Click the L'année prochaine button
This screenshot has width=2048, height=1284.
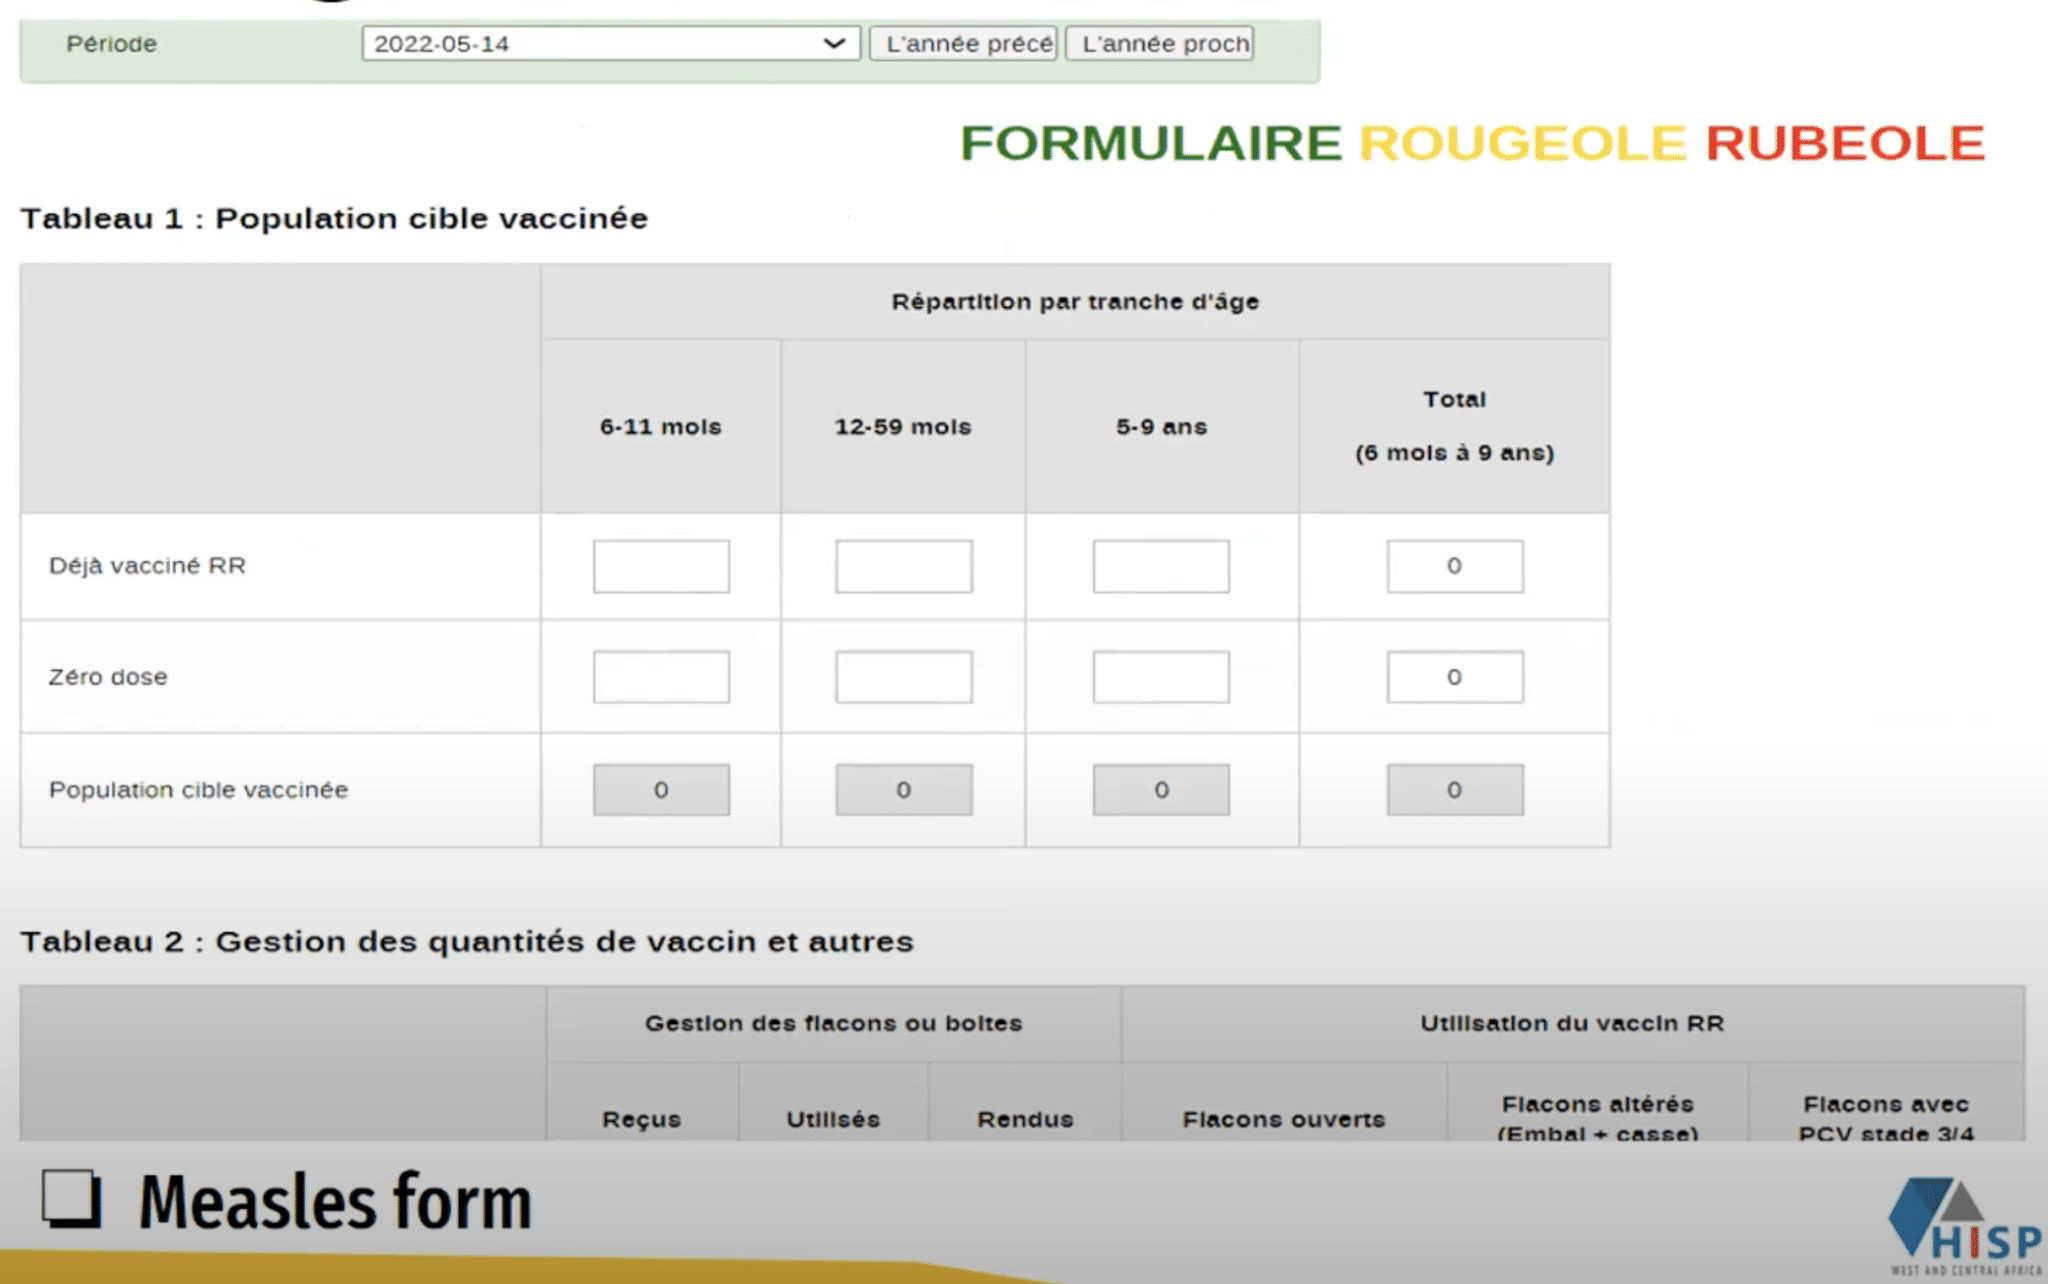pyautogui.click(x=1159, y=44)
